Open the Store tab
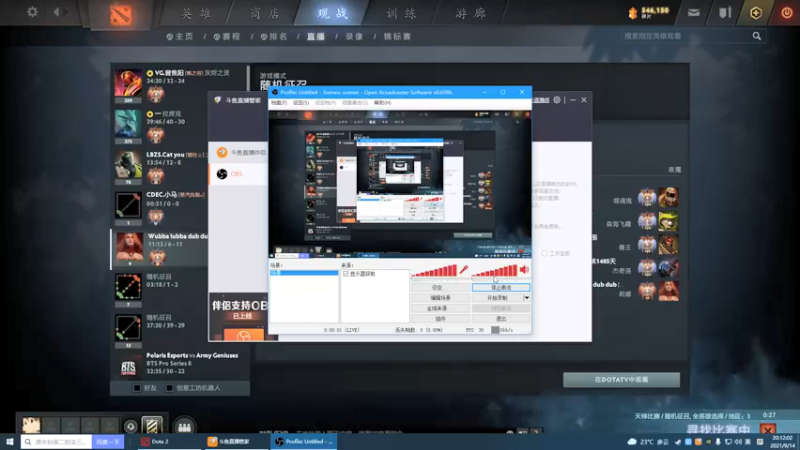 [x=265, y=13]
